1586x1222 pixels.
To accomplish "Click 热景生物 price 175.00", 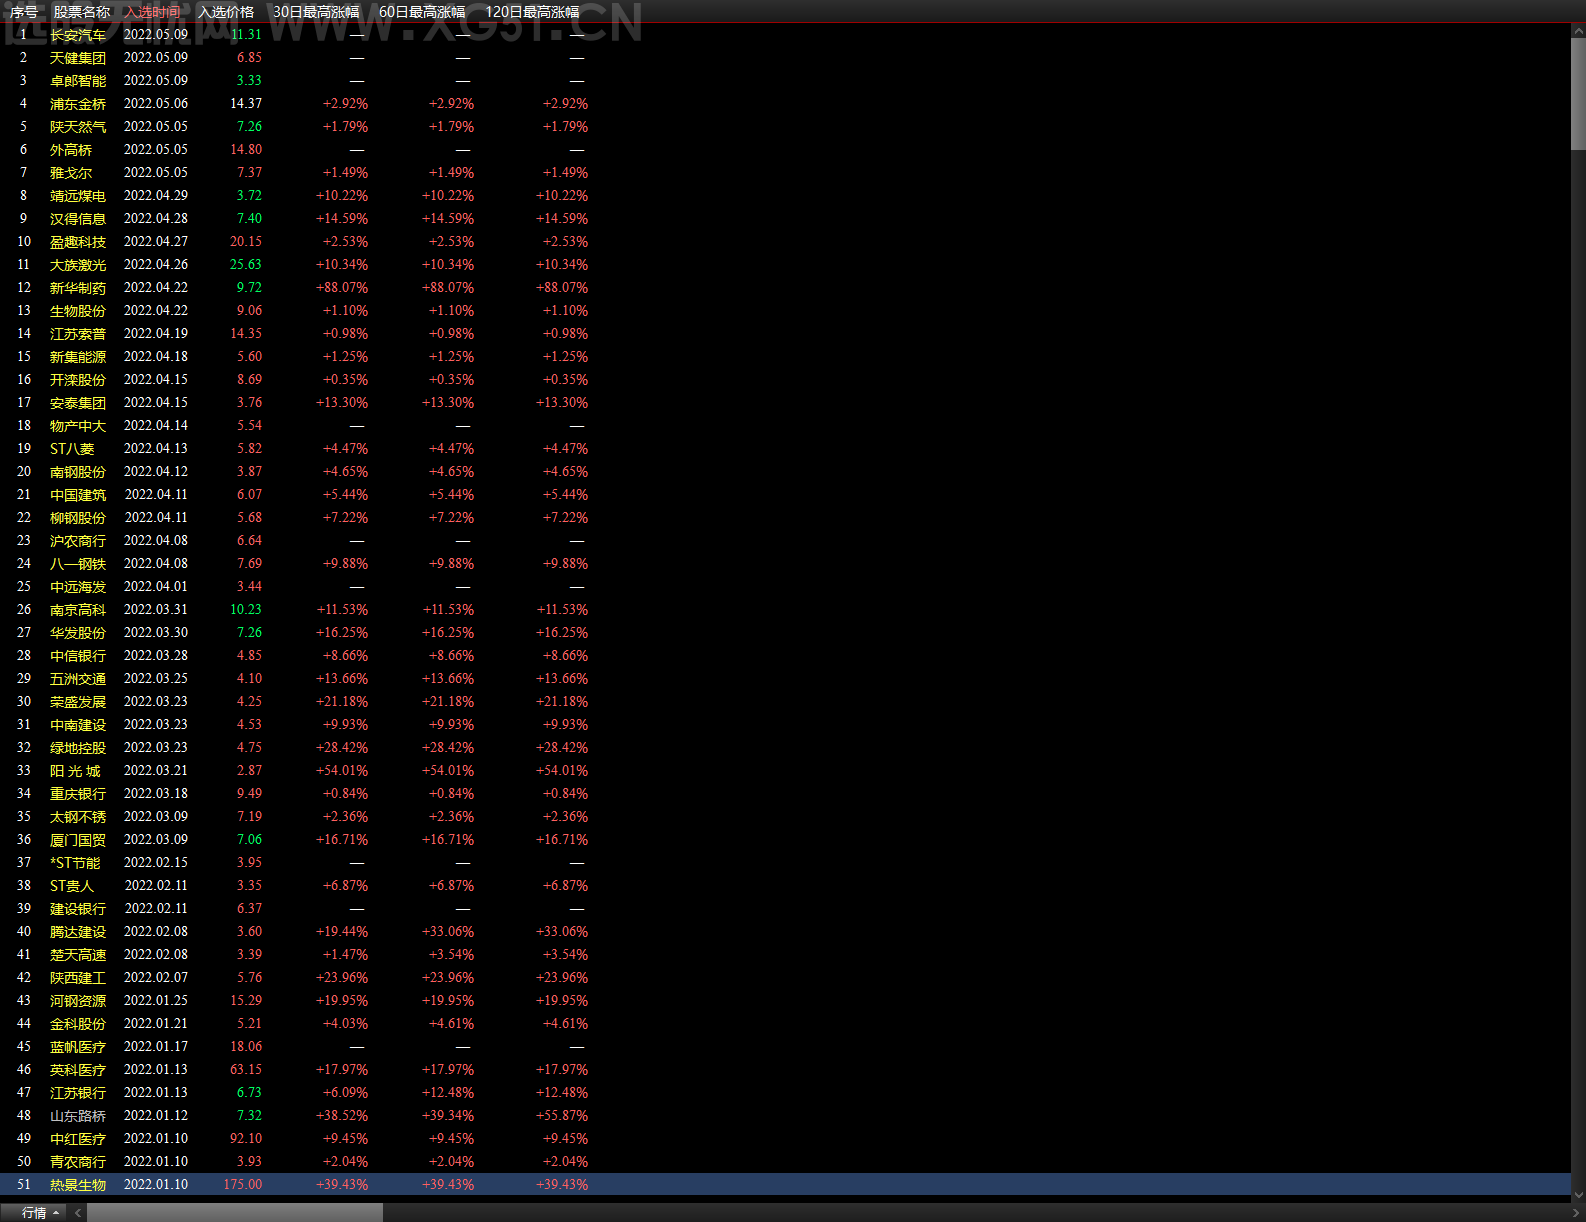I will point(243,1185).
